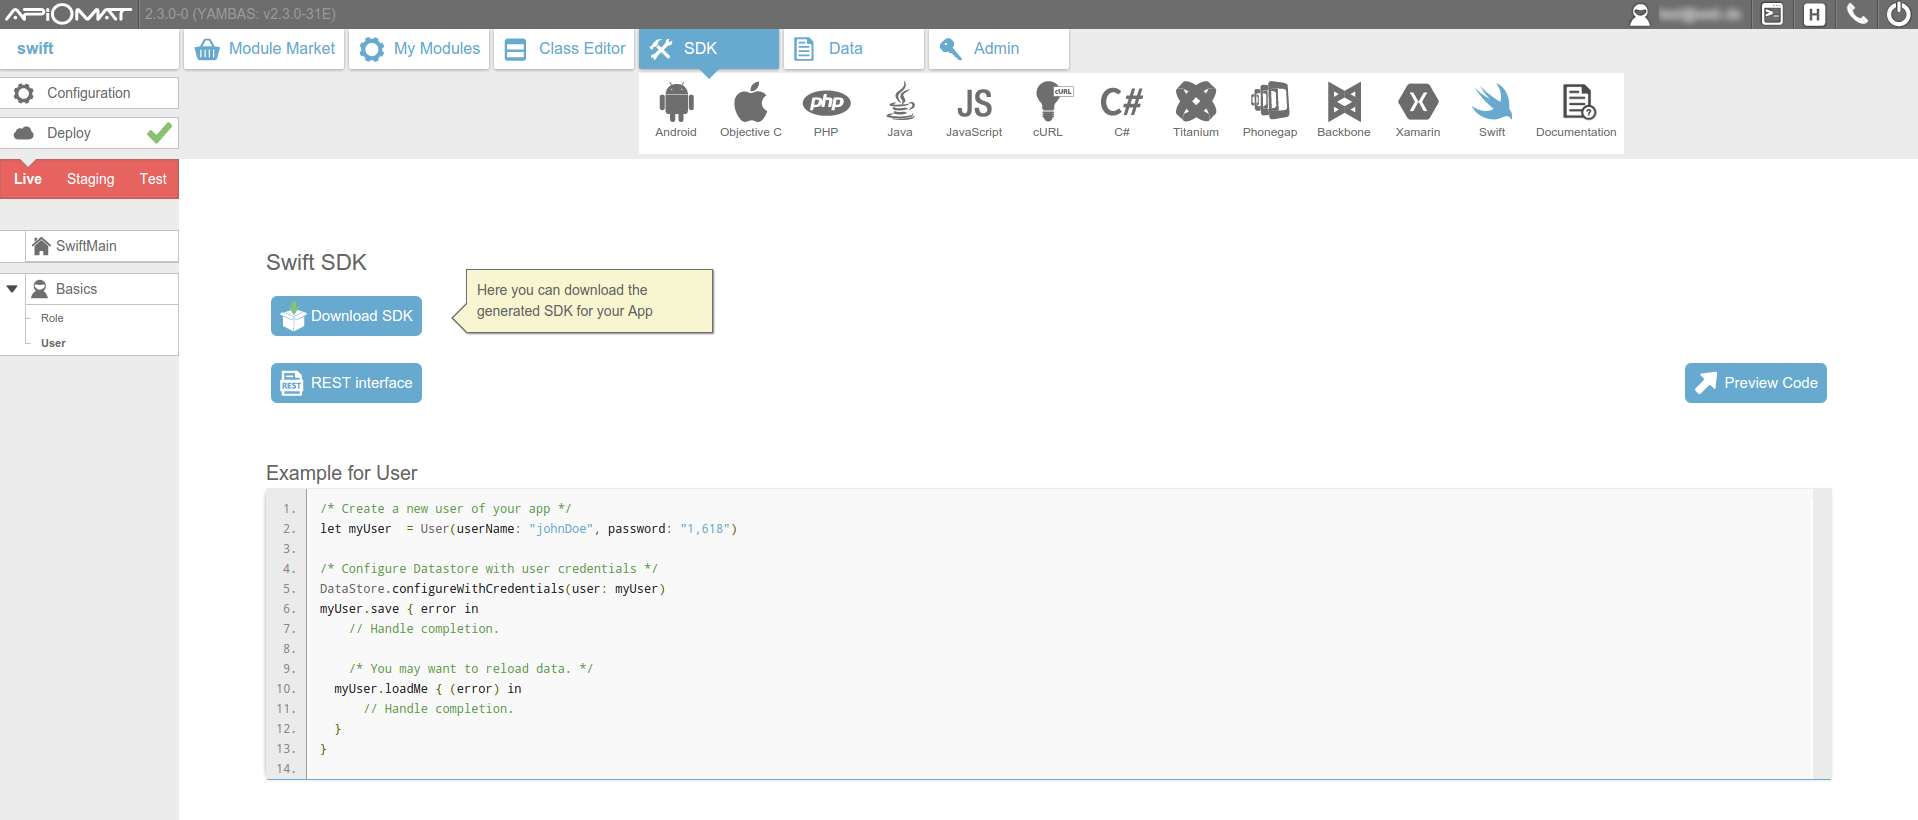This screenshot has height=820, width=1918.
Task: Click the user account icon in top bar
Action: [1640, 14]
